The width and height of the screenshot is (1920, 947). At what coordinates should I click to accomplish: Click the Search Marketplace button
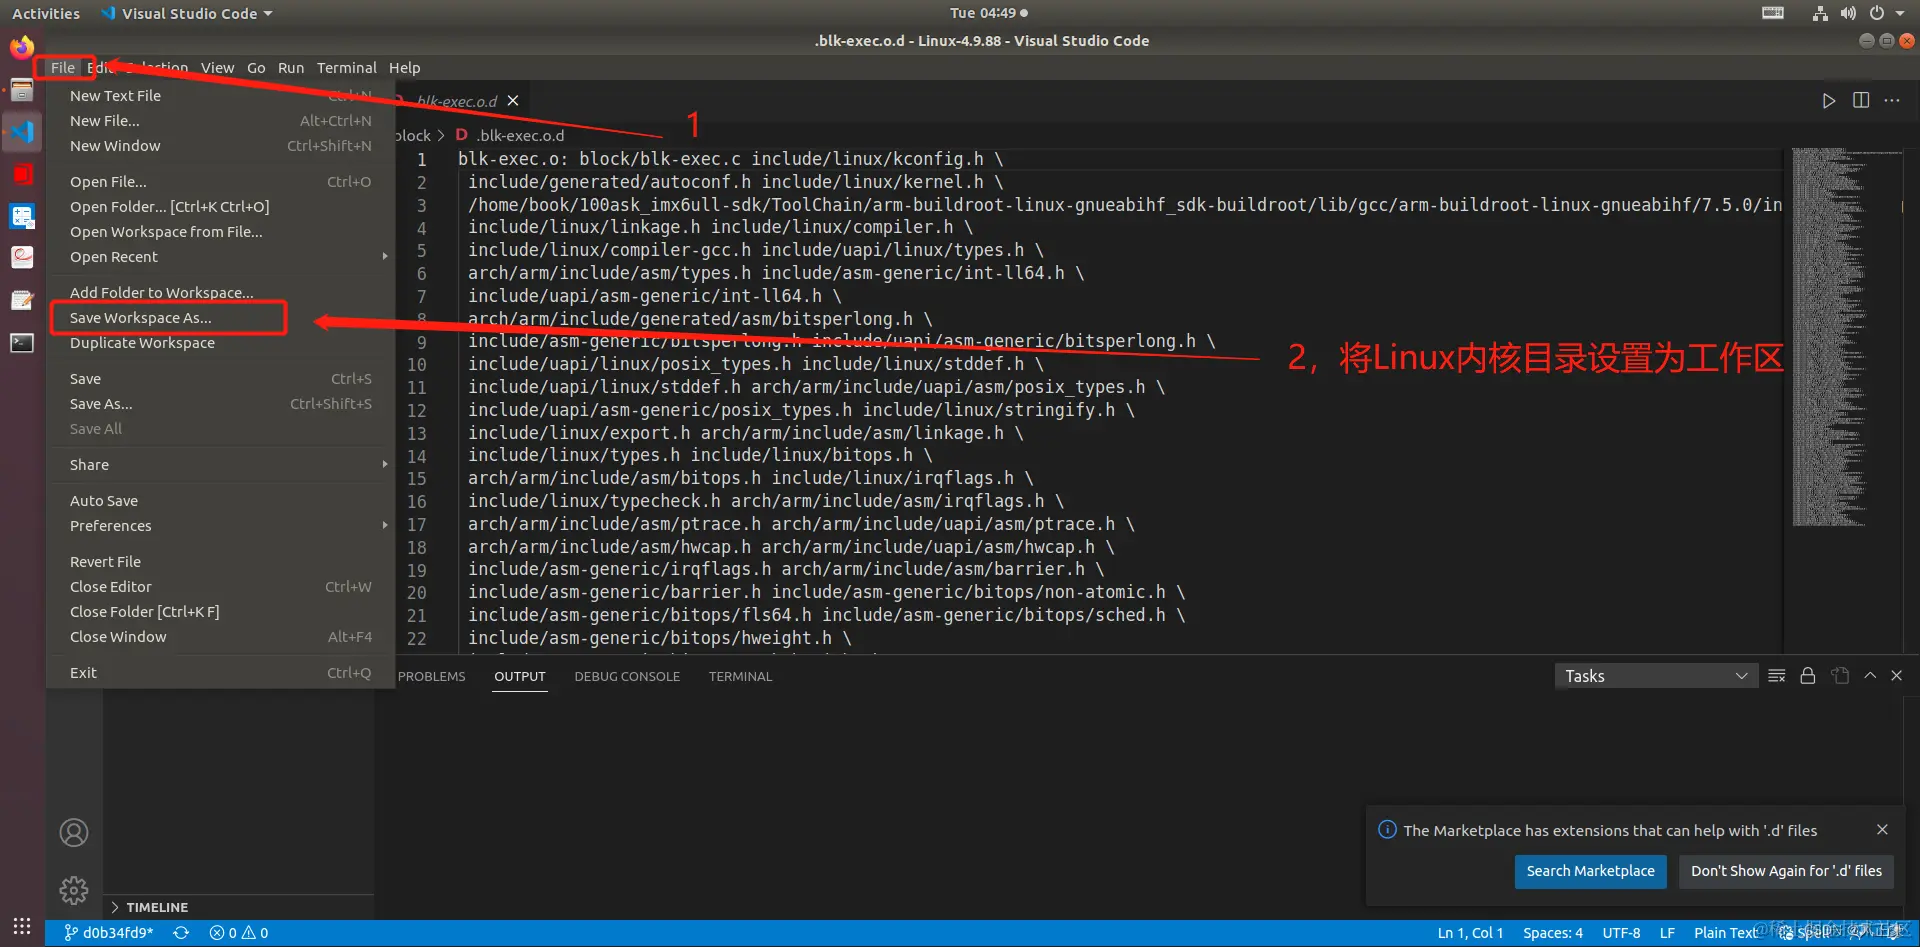[x=1590, y=871]
